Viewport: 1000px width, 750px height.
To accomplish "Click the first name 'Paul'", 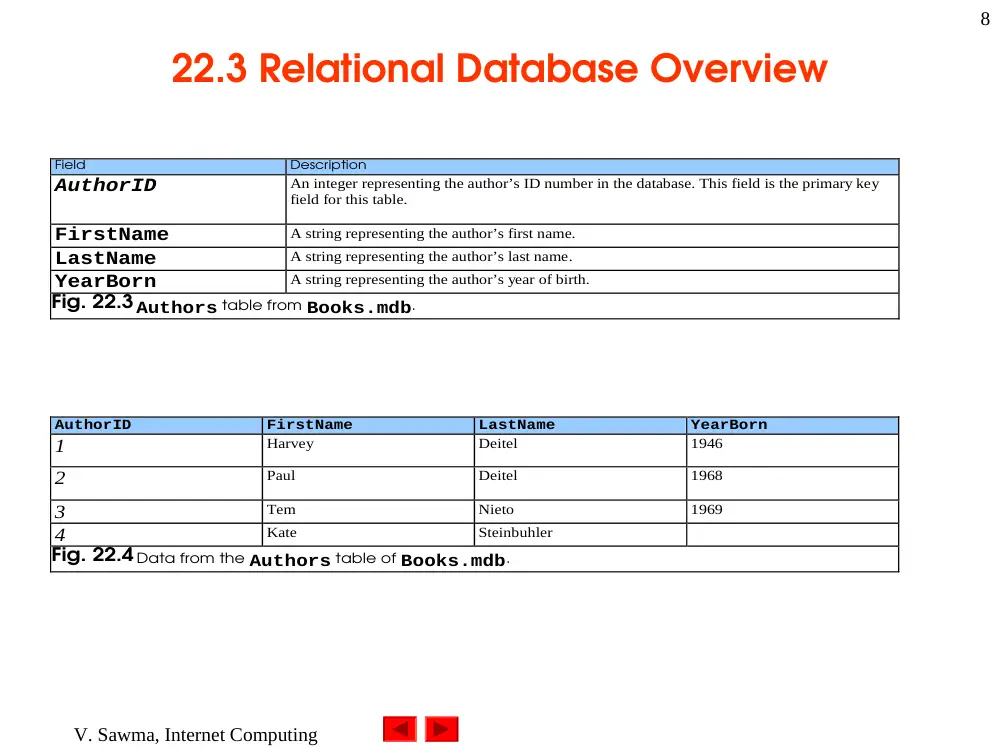I will point(281,476).
